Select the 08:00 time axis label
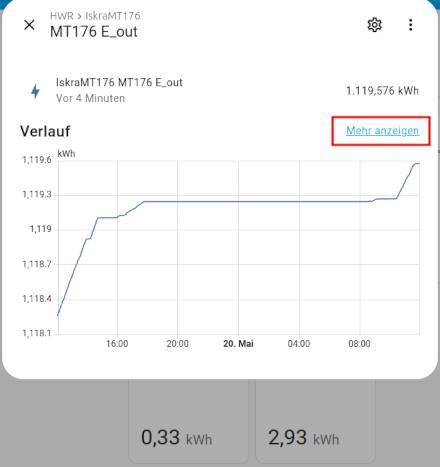 tap(359, 344)
